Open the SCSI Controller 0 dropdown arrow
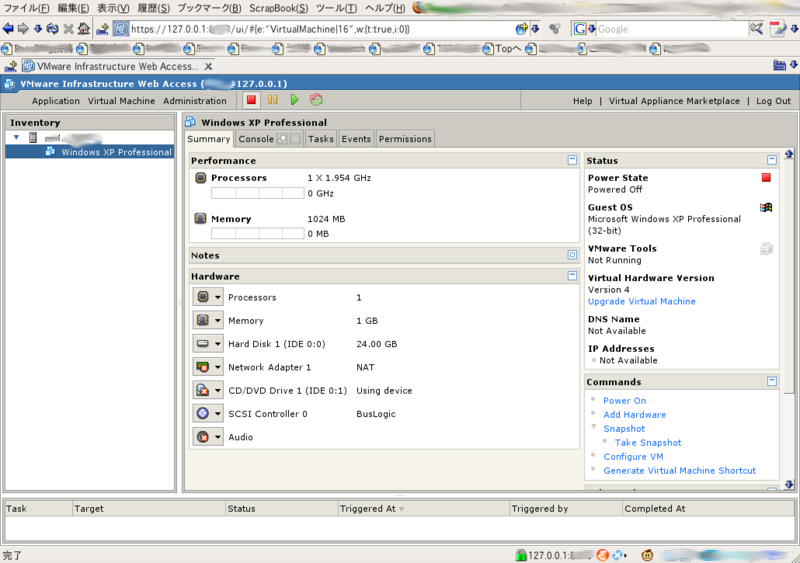The height and width of the screenshot is (563, 800). click(x=218, y=414)
